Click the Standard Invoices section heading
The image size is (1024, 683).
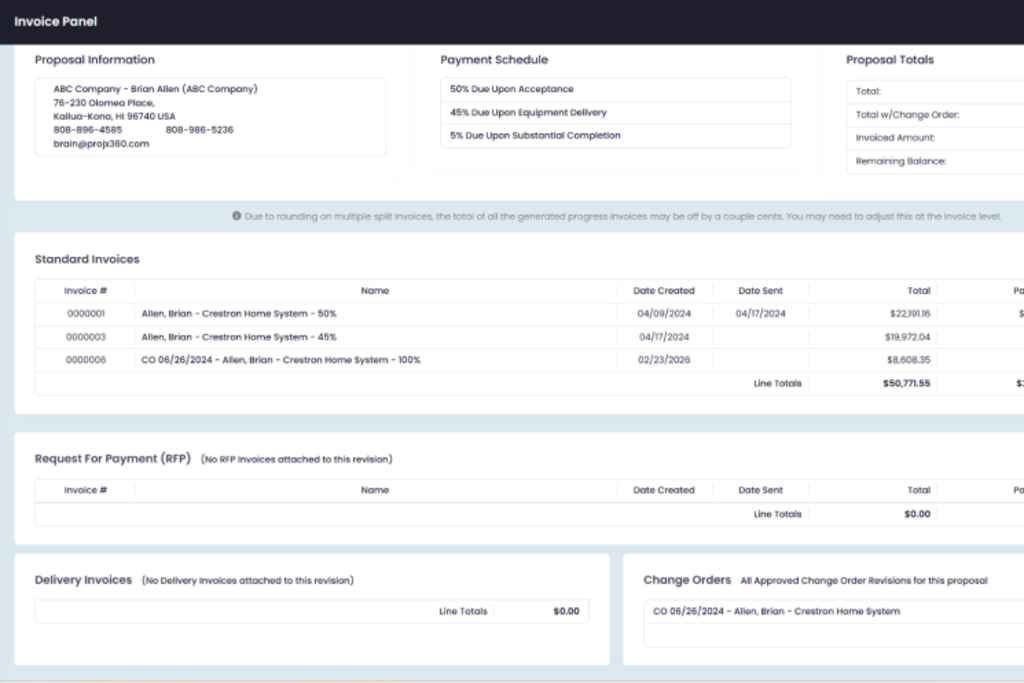point(88,259)
